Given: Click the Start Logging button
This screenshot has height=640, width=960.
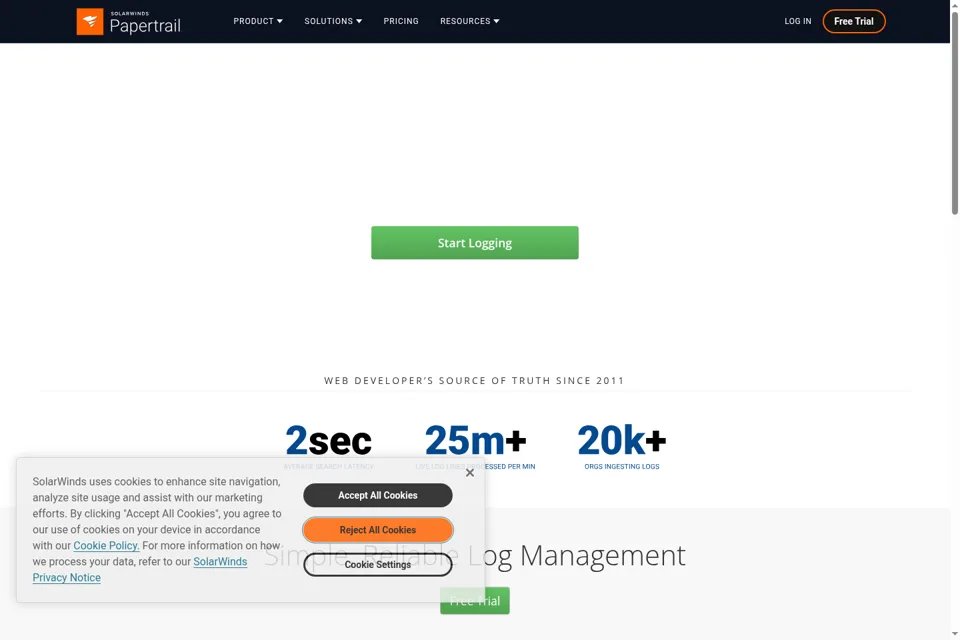Looking at the screenshot, I should point(474,243).
